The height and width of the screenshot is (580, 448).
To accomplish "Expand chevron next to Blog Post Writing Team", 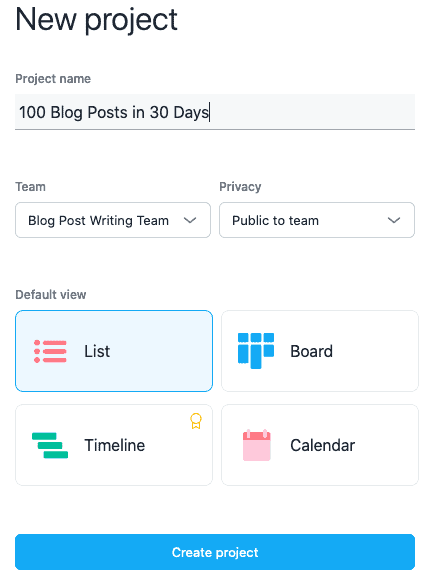I will point(190,220).
